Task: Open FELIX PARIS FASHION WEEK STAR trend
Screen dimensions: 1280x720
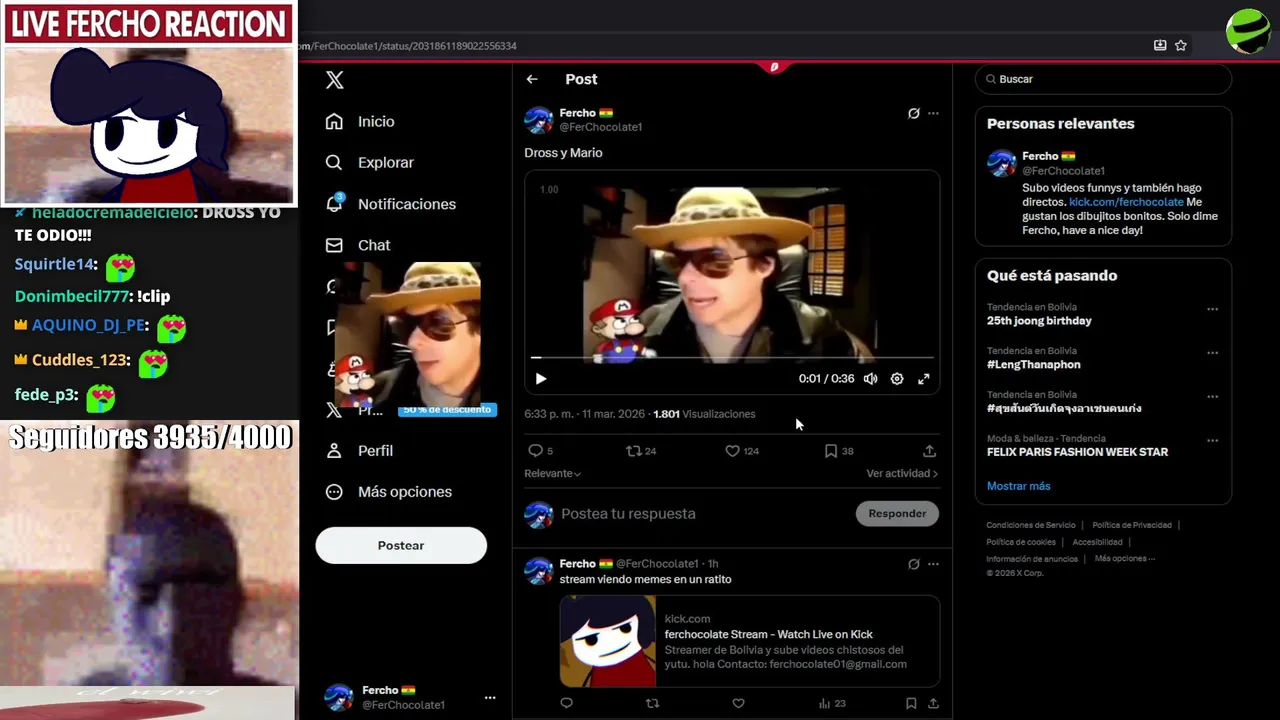Action: [1077, 452]
